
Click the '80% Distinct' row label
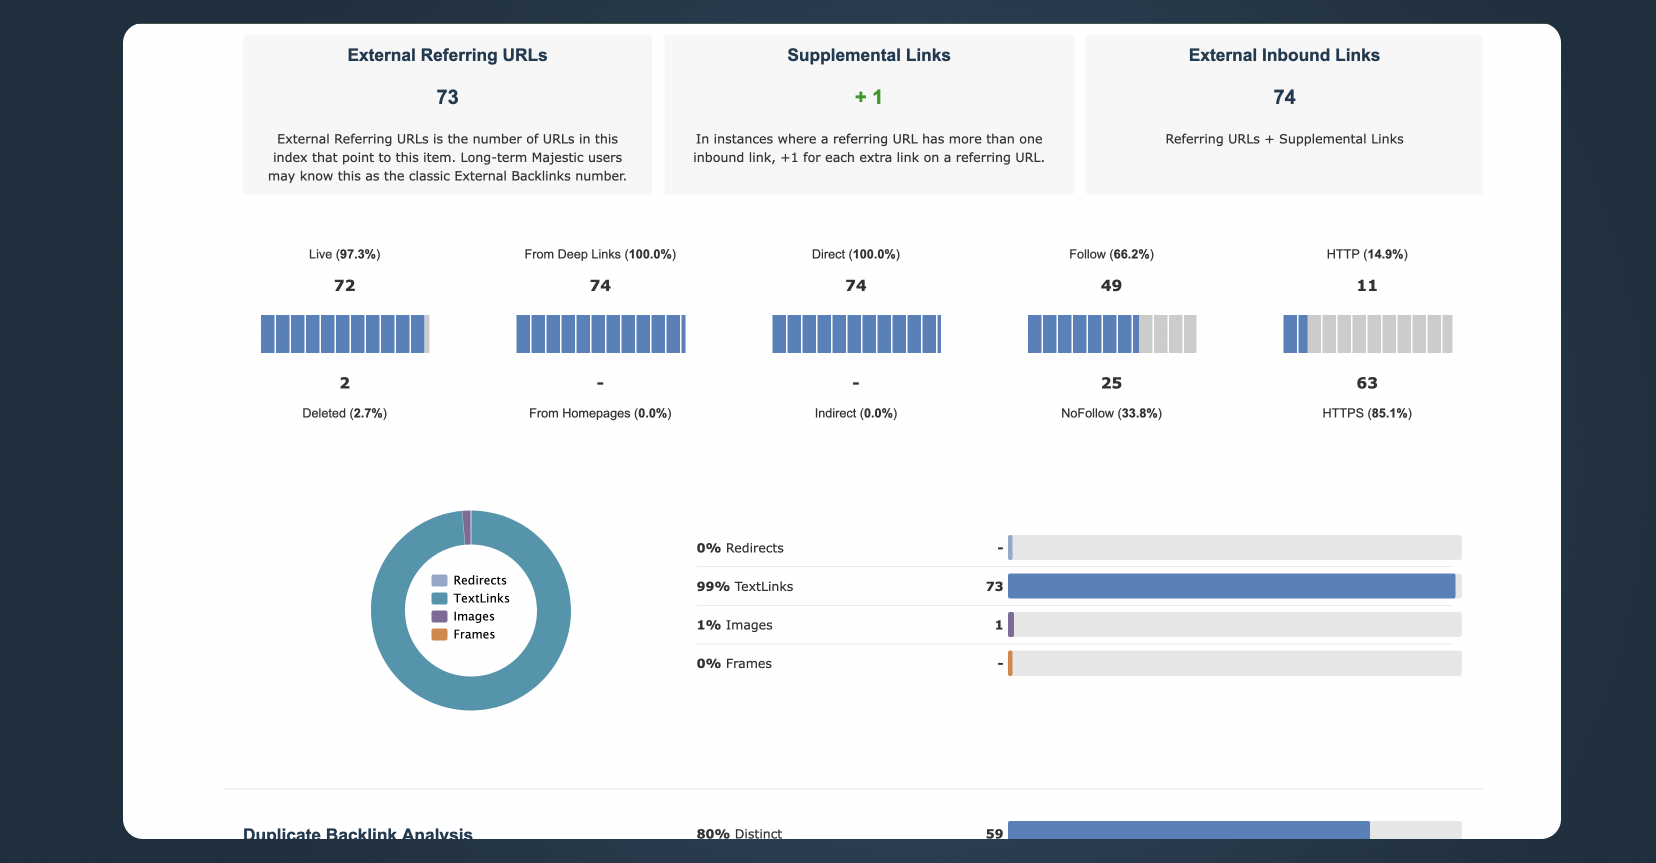click(740, 833)
